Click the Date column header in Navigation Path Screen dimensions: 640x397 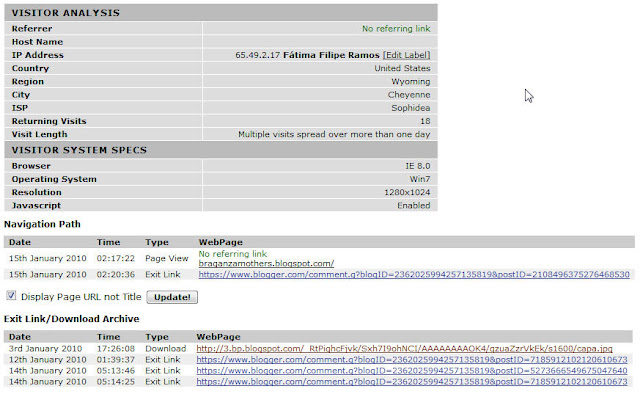(x=20, y=242)
